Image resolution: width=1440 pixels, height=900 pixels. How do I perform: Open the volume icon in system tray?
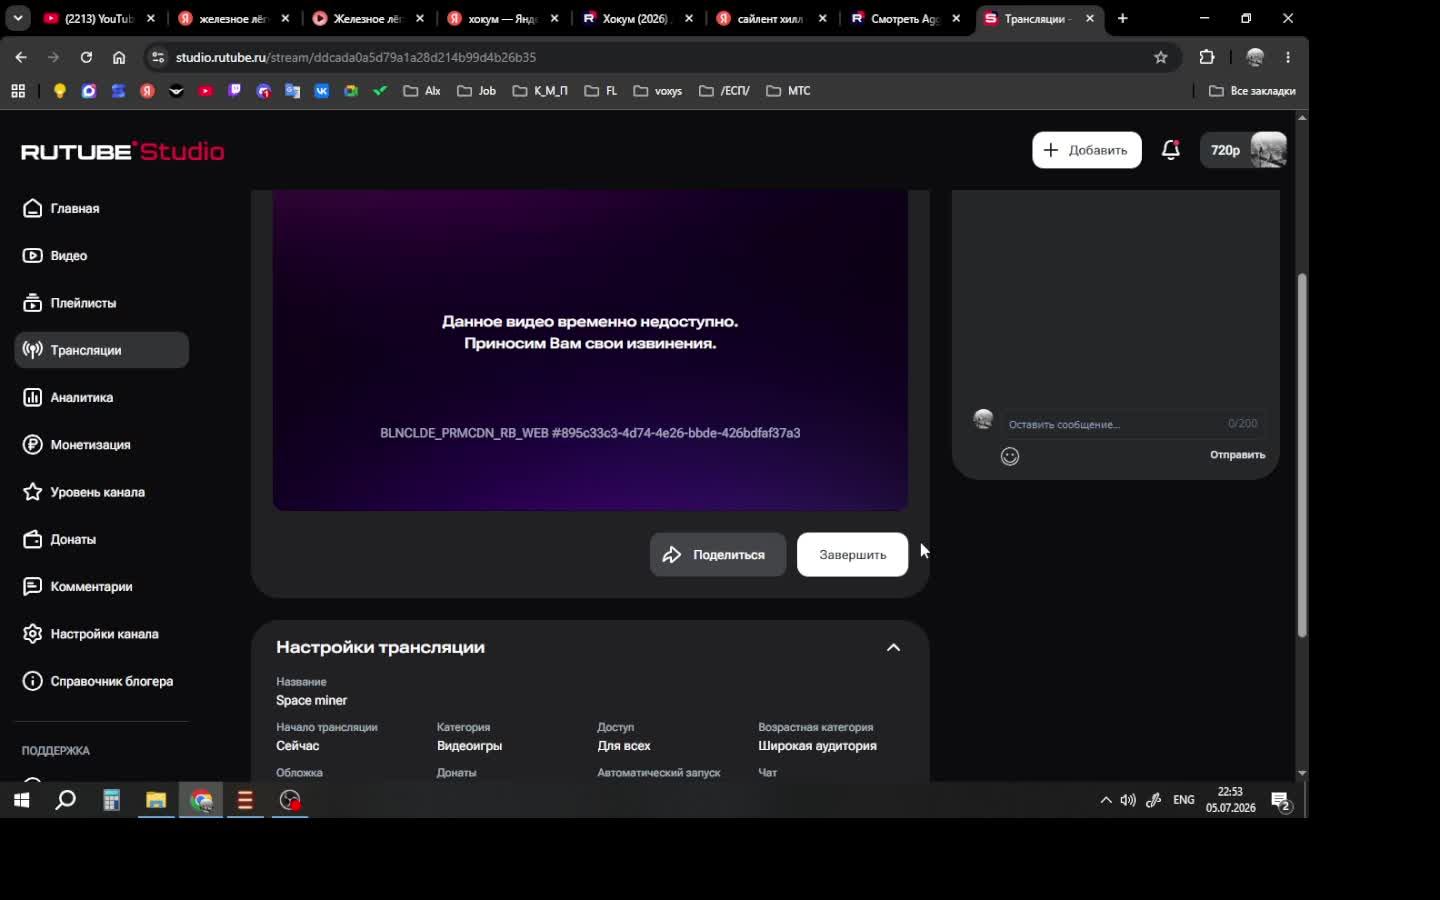(x=1128, y=800)
